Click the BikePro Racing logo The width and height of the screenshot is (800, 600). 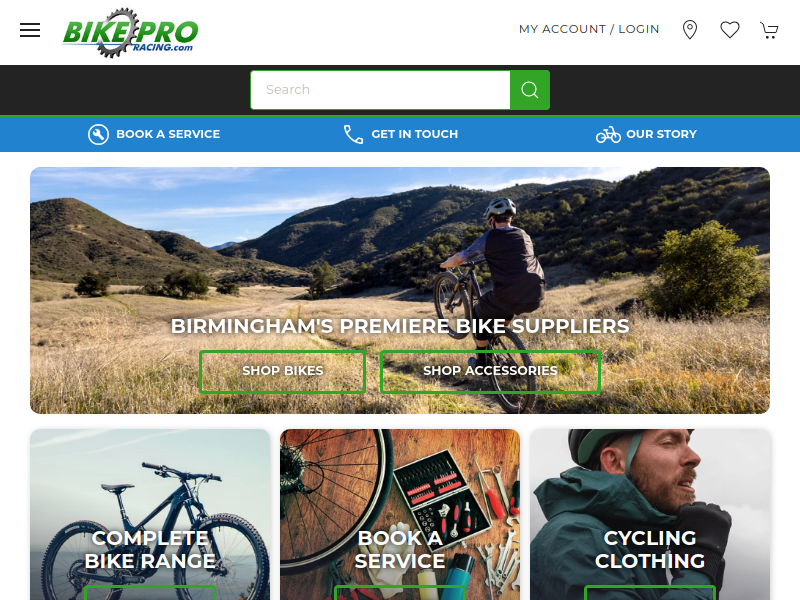coord(130,32)
